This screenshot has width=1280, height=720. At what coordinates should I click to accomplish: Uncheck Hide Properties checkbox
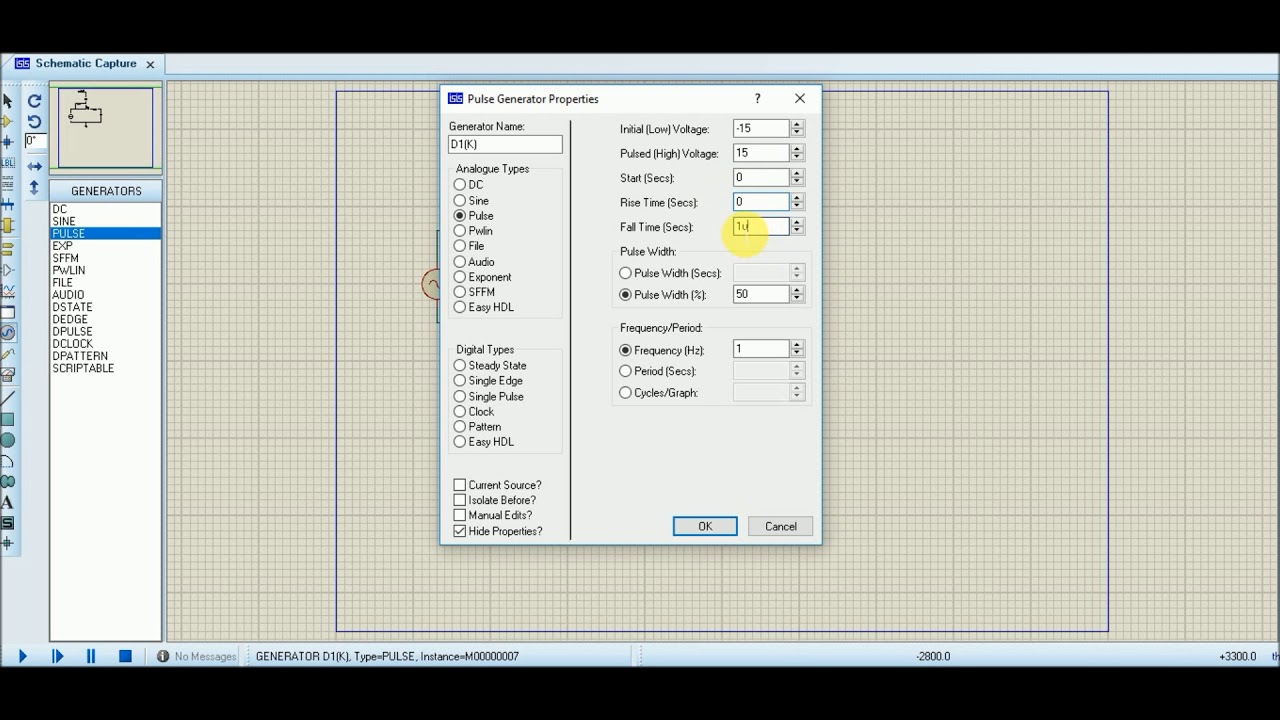coord(460,531)
